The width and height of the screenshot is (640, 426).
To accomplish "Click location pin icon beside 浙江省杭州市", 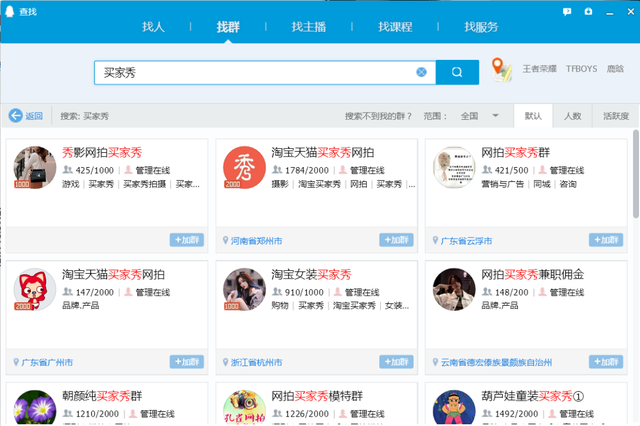I will click(225, 362).
